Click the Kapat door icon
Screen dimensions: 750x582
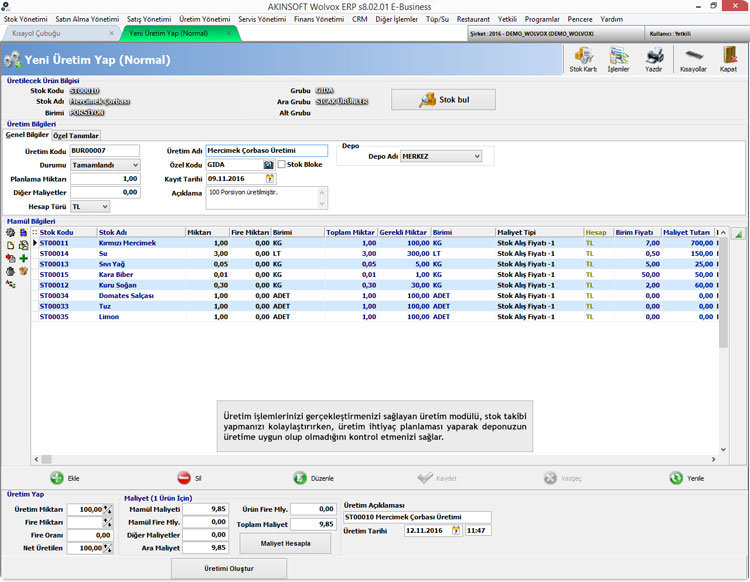[x=728, y=59]
